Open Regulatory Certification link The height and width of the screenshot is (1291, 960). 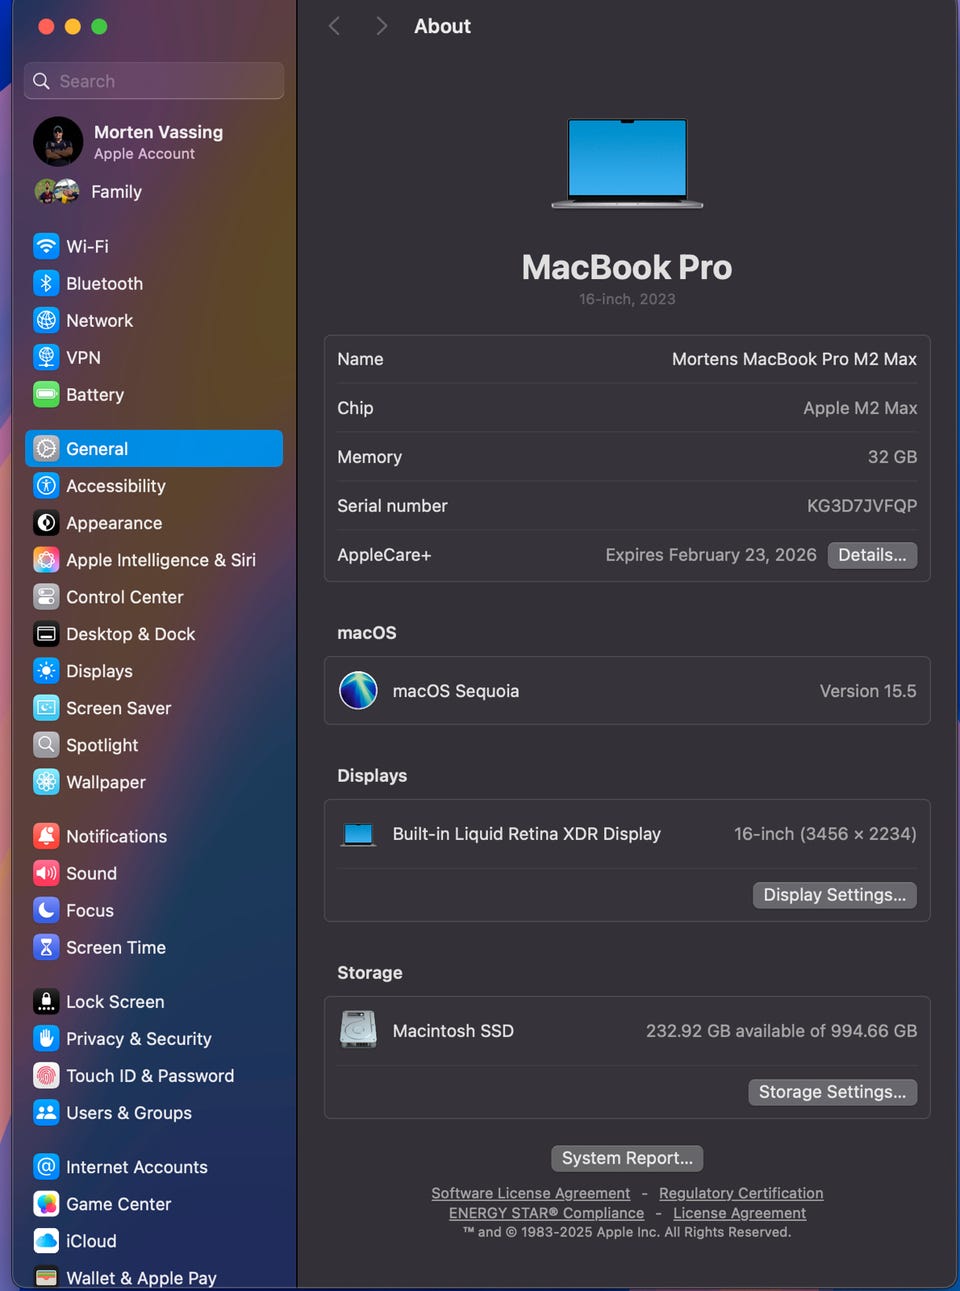coord(741,1193)
